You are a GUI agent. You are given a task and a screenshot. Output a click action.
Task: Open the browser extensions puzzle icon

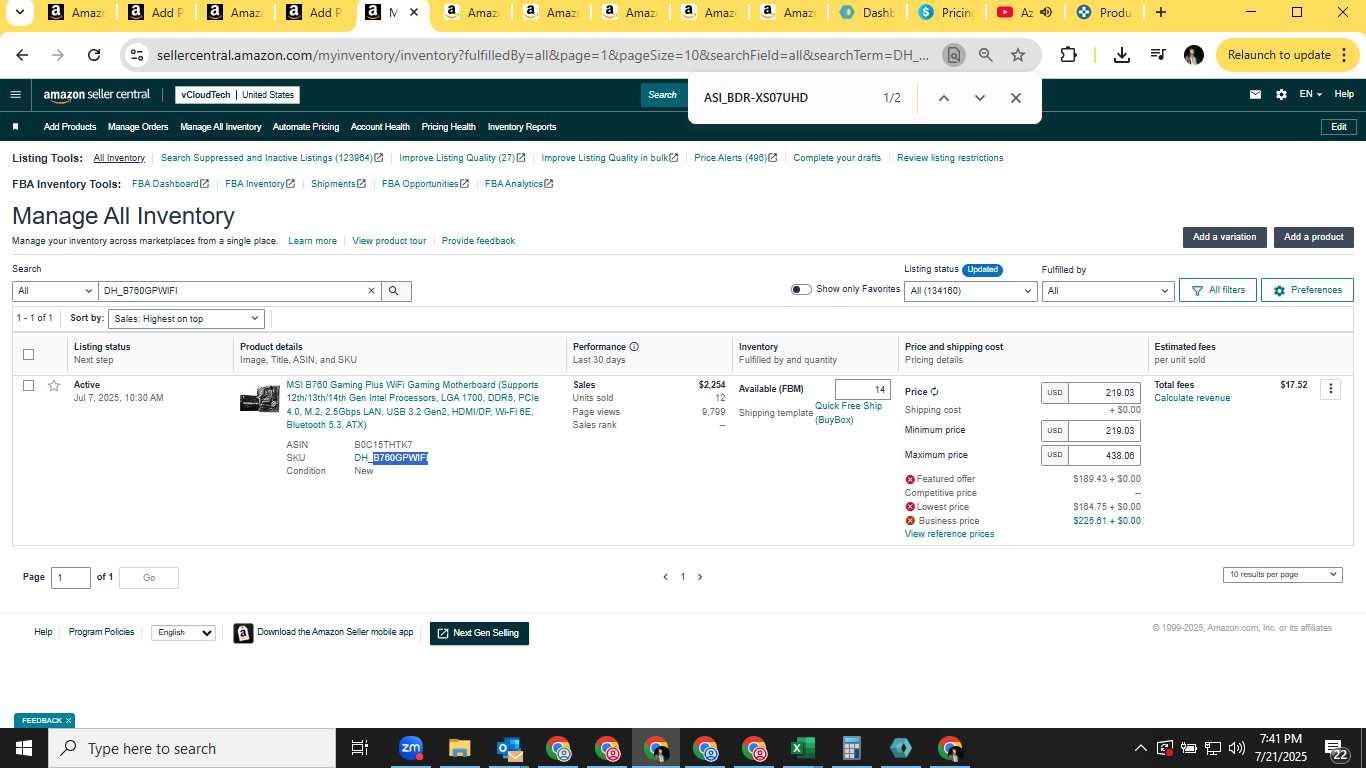1068,55
